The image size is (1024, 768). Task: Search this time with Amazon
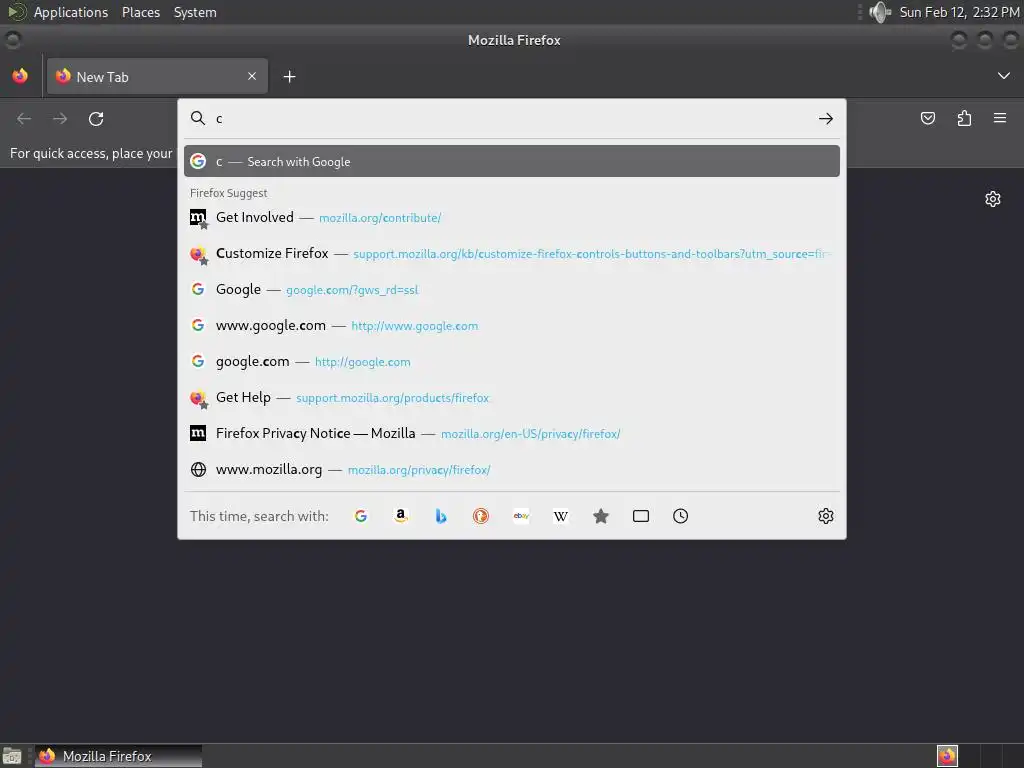[x=401, y=516]
